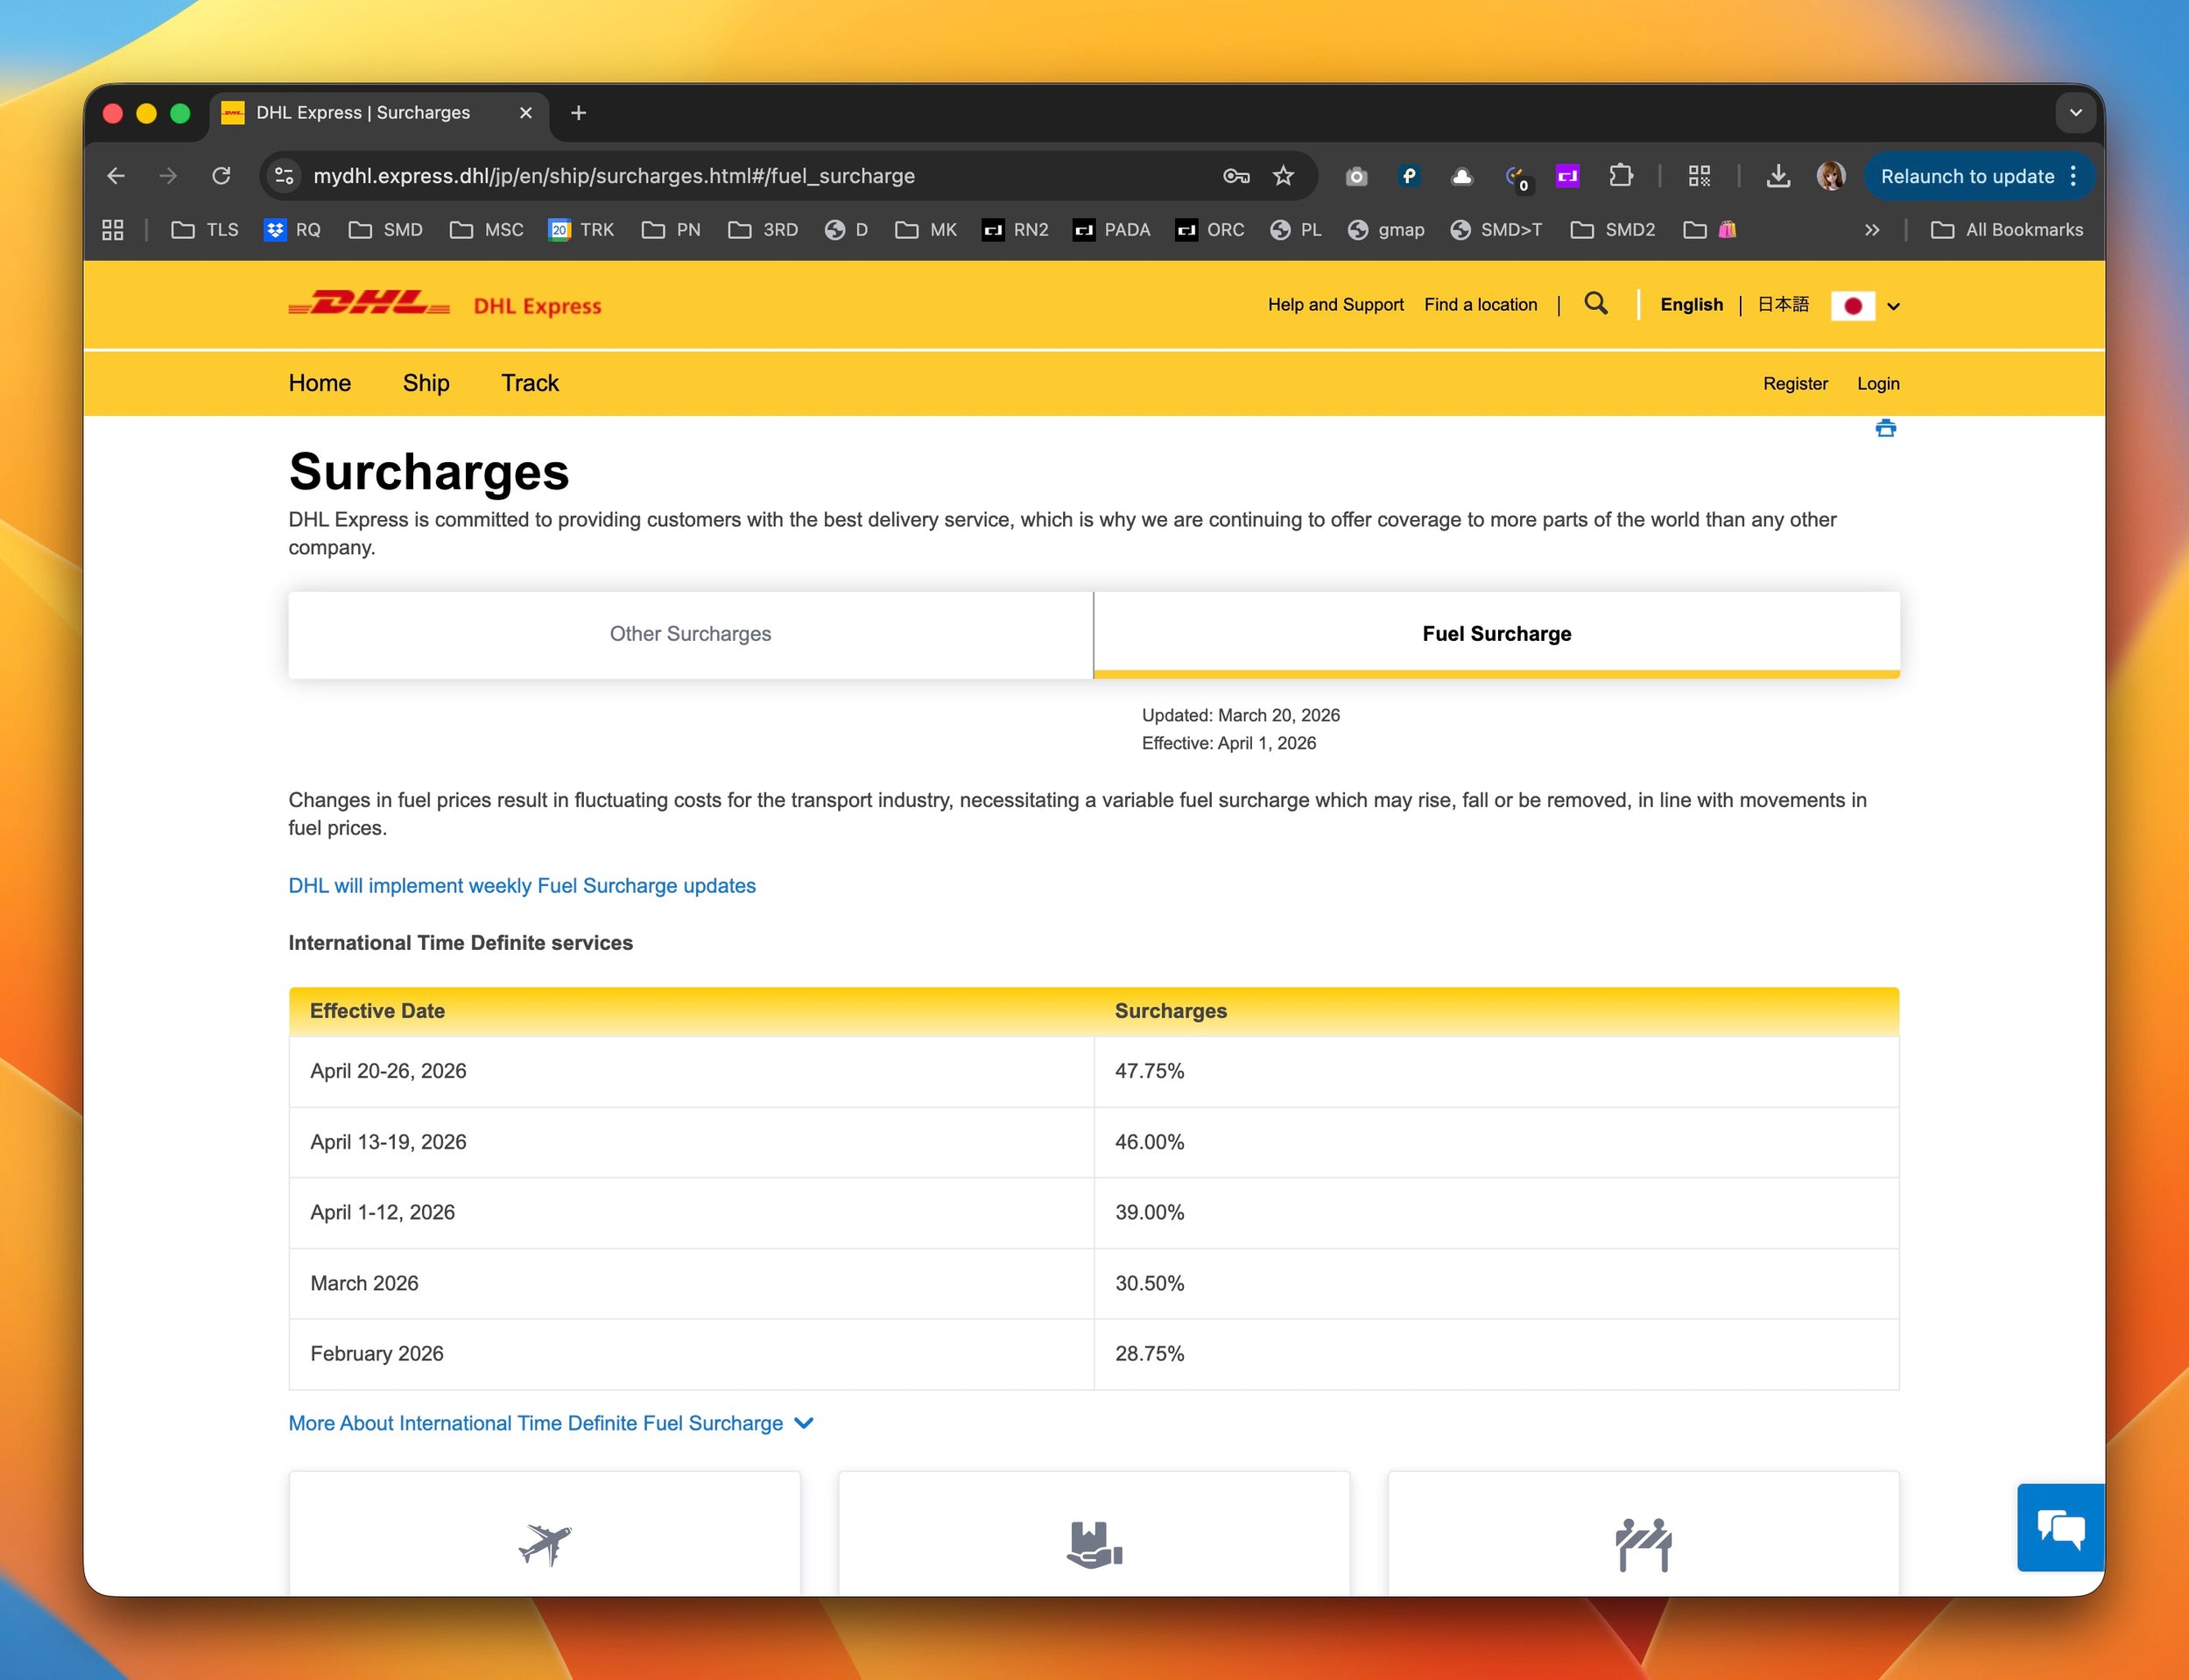Click the print page icon
The image size is (2189, 1680).
[x=1885, y=429]
